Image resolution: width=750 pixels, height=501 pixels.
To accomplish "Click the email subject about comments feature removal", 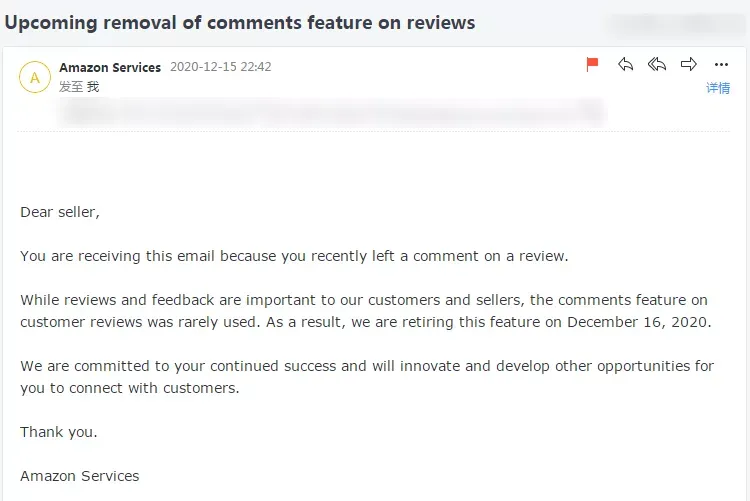I will tap(240, 22).
